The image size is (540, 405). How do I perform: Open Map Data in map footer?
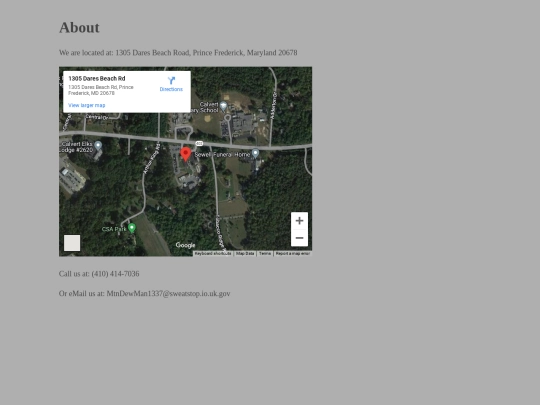[x=245, y=253]
